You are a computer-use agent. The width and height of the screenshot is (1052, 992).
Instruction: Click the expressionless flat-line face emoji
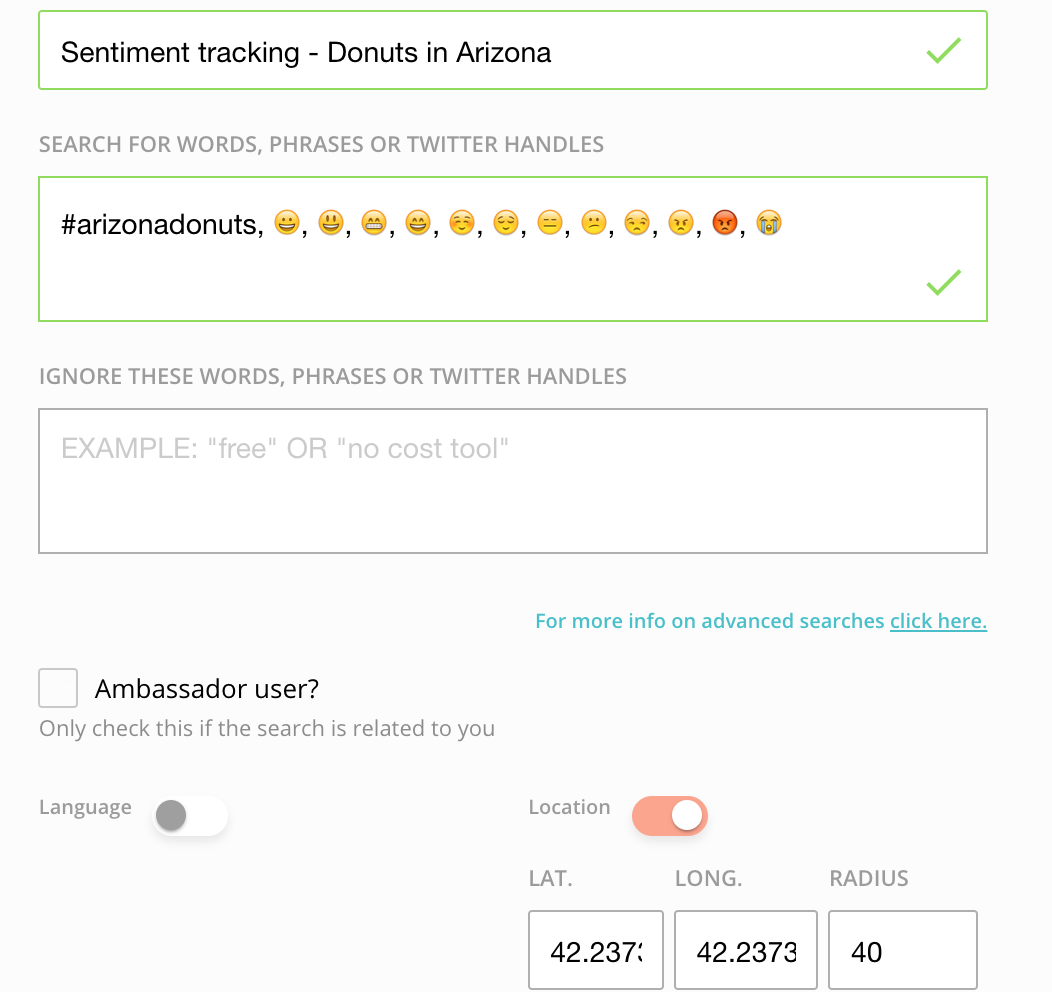pos(548,223)
